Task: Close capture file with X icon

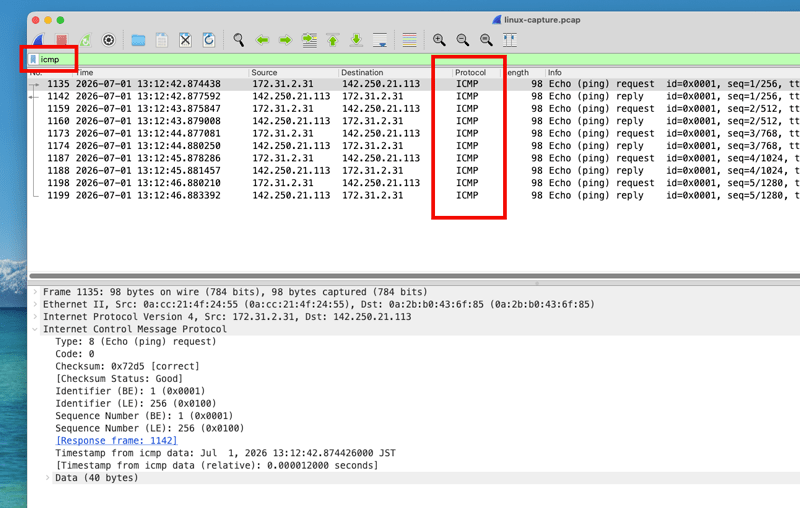Action: pyautogui.click(x=185, y=40)
